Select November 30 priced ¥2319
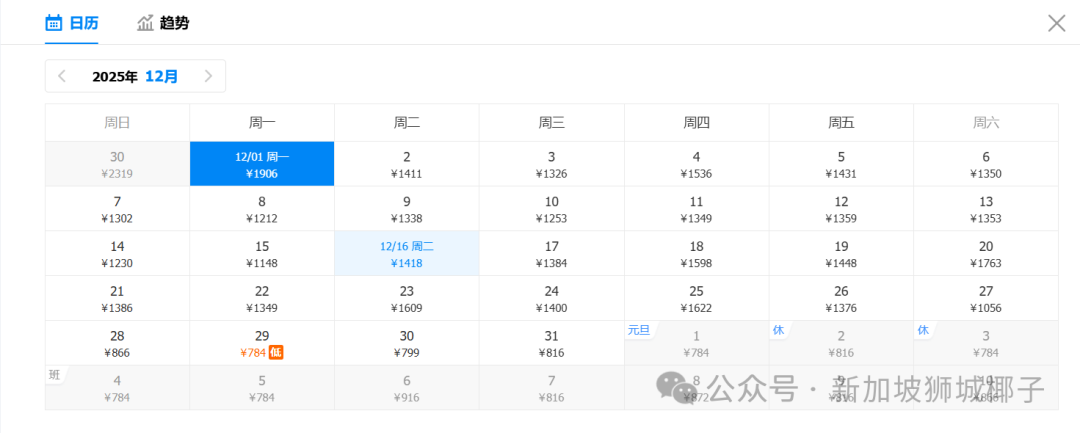 click(x=117, y=164)
